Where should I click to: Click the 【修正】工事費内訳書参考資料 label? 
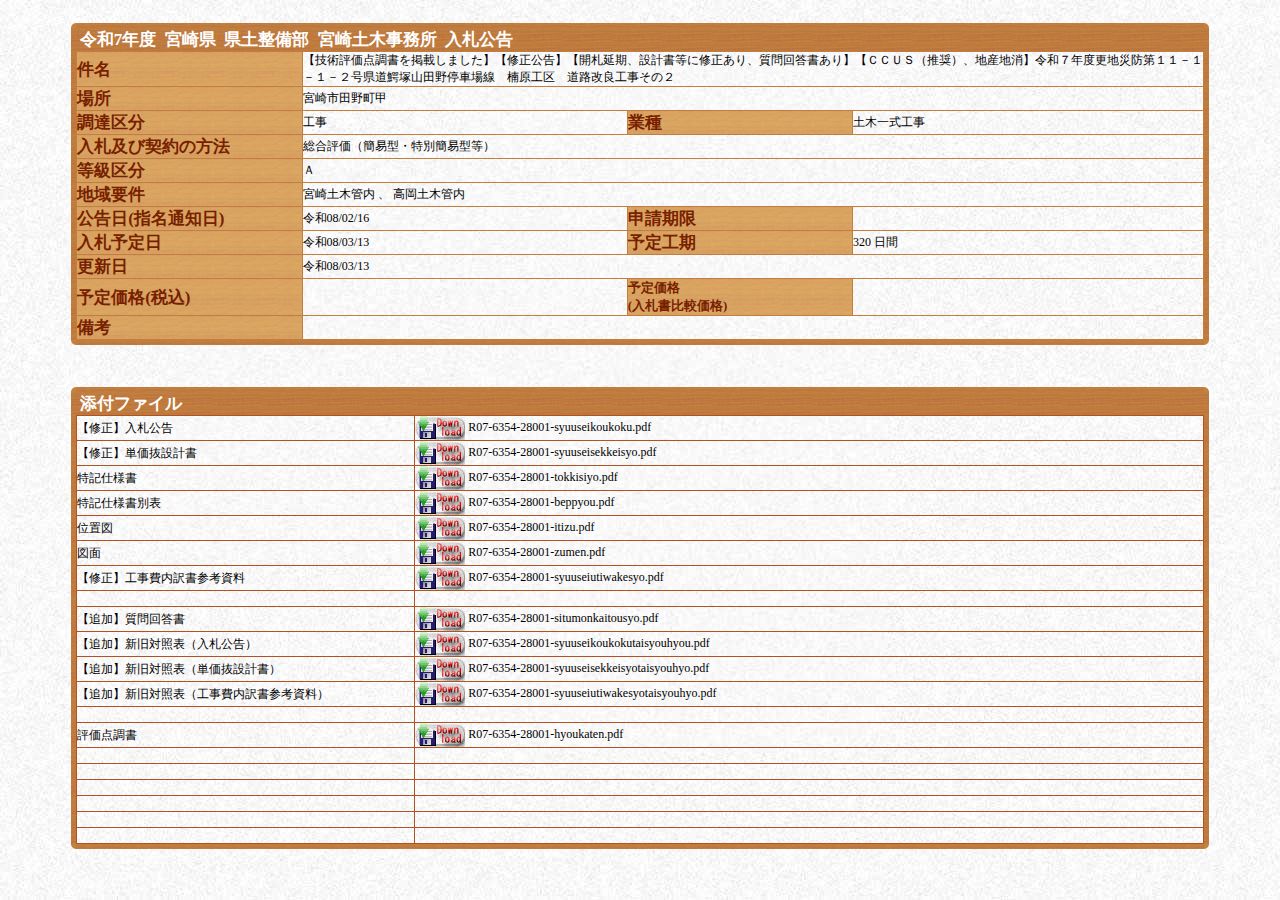pos(161,578)
